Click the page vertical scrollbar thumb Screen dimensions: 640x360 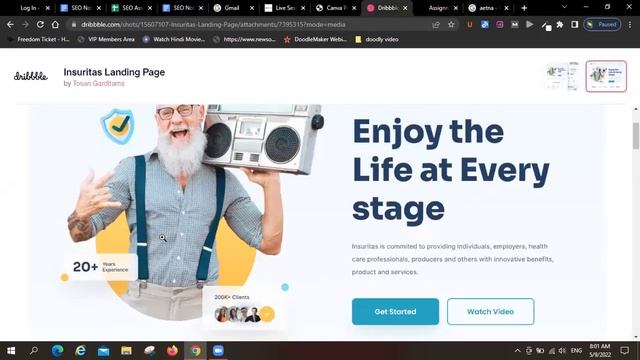pos(636,136)
